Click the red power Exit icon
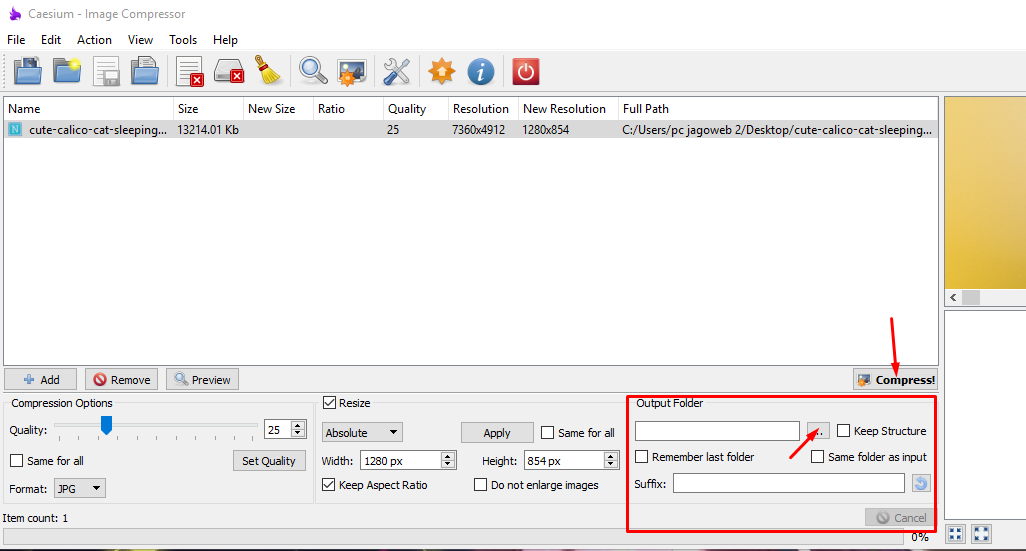1026x551 pixels. 526,71
